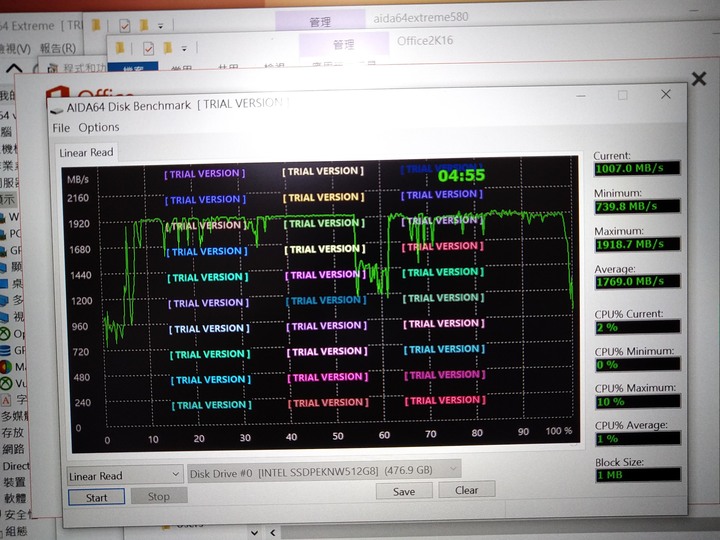Screen dimensions: 720x540
Task: Open the Options menu
Action: pyautogui.click(x=99, y=127)
